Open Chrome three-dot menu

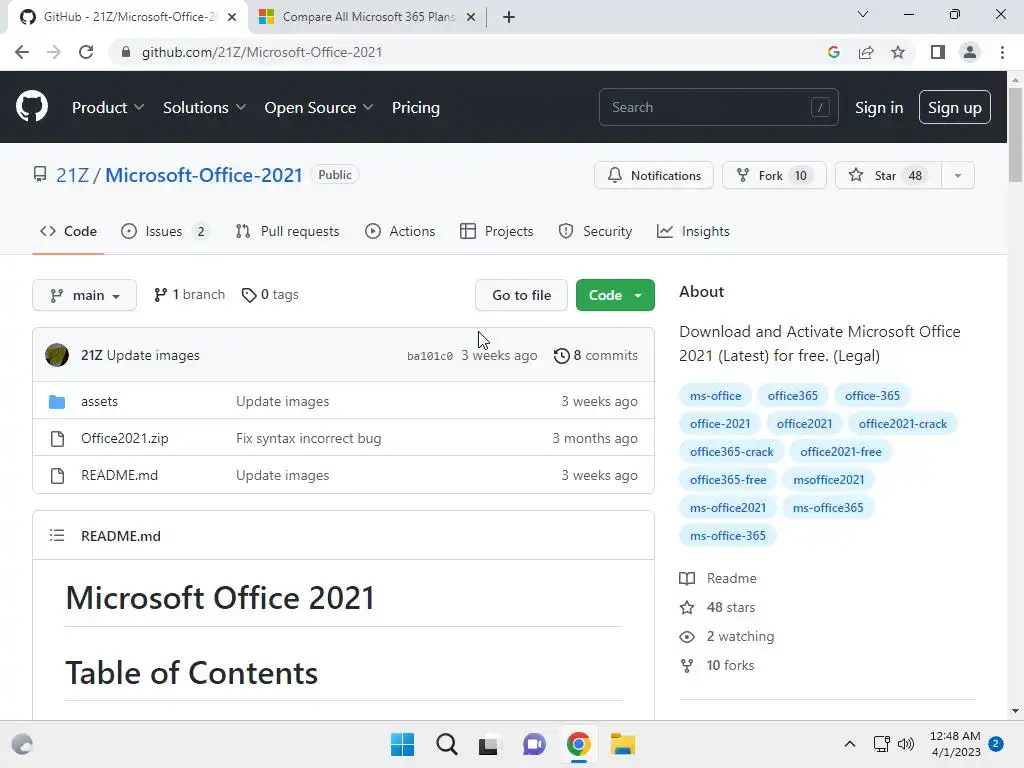[1002, 52]
